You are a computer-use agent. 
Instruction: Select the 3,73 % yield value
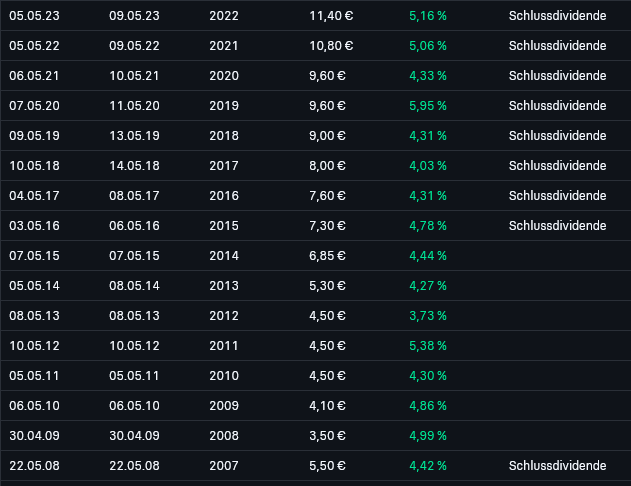tap(428, 316)
